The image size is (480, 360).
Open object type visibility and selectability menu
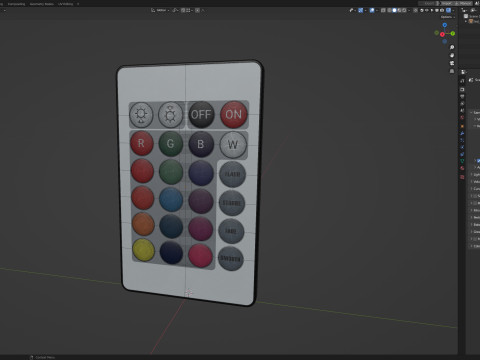click(352, 10)
